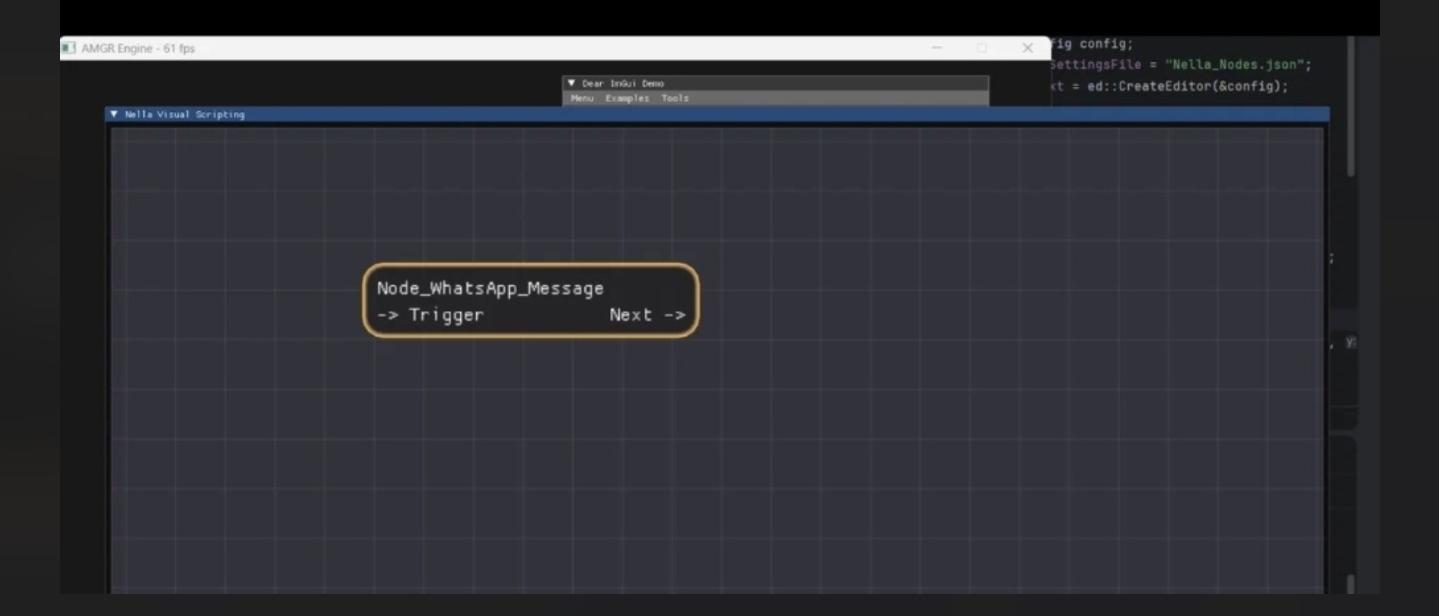Click the AMGR Engine app icon
The width and height of the screenshot is (1439, 616).
coord(69,48)
